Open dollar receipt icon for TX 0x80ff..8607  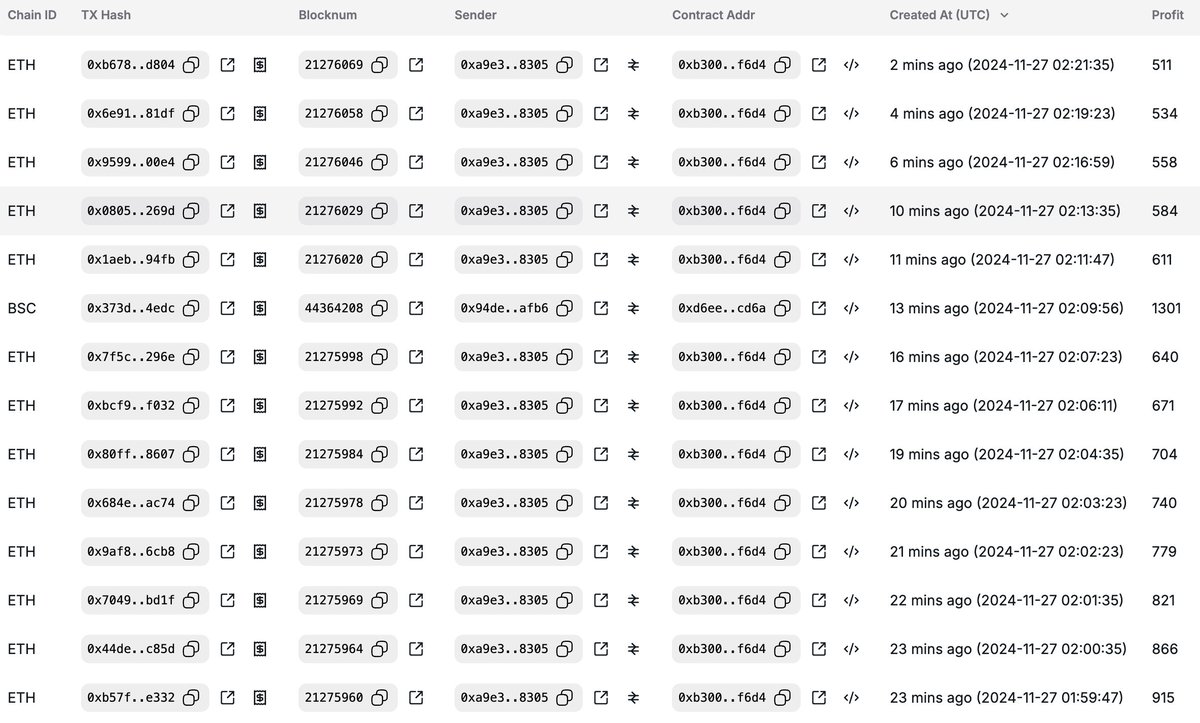tap(260, 454)
